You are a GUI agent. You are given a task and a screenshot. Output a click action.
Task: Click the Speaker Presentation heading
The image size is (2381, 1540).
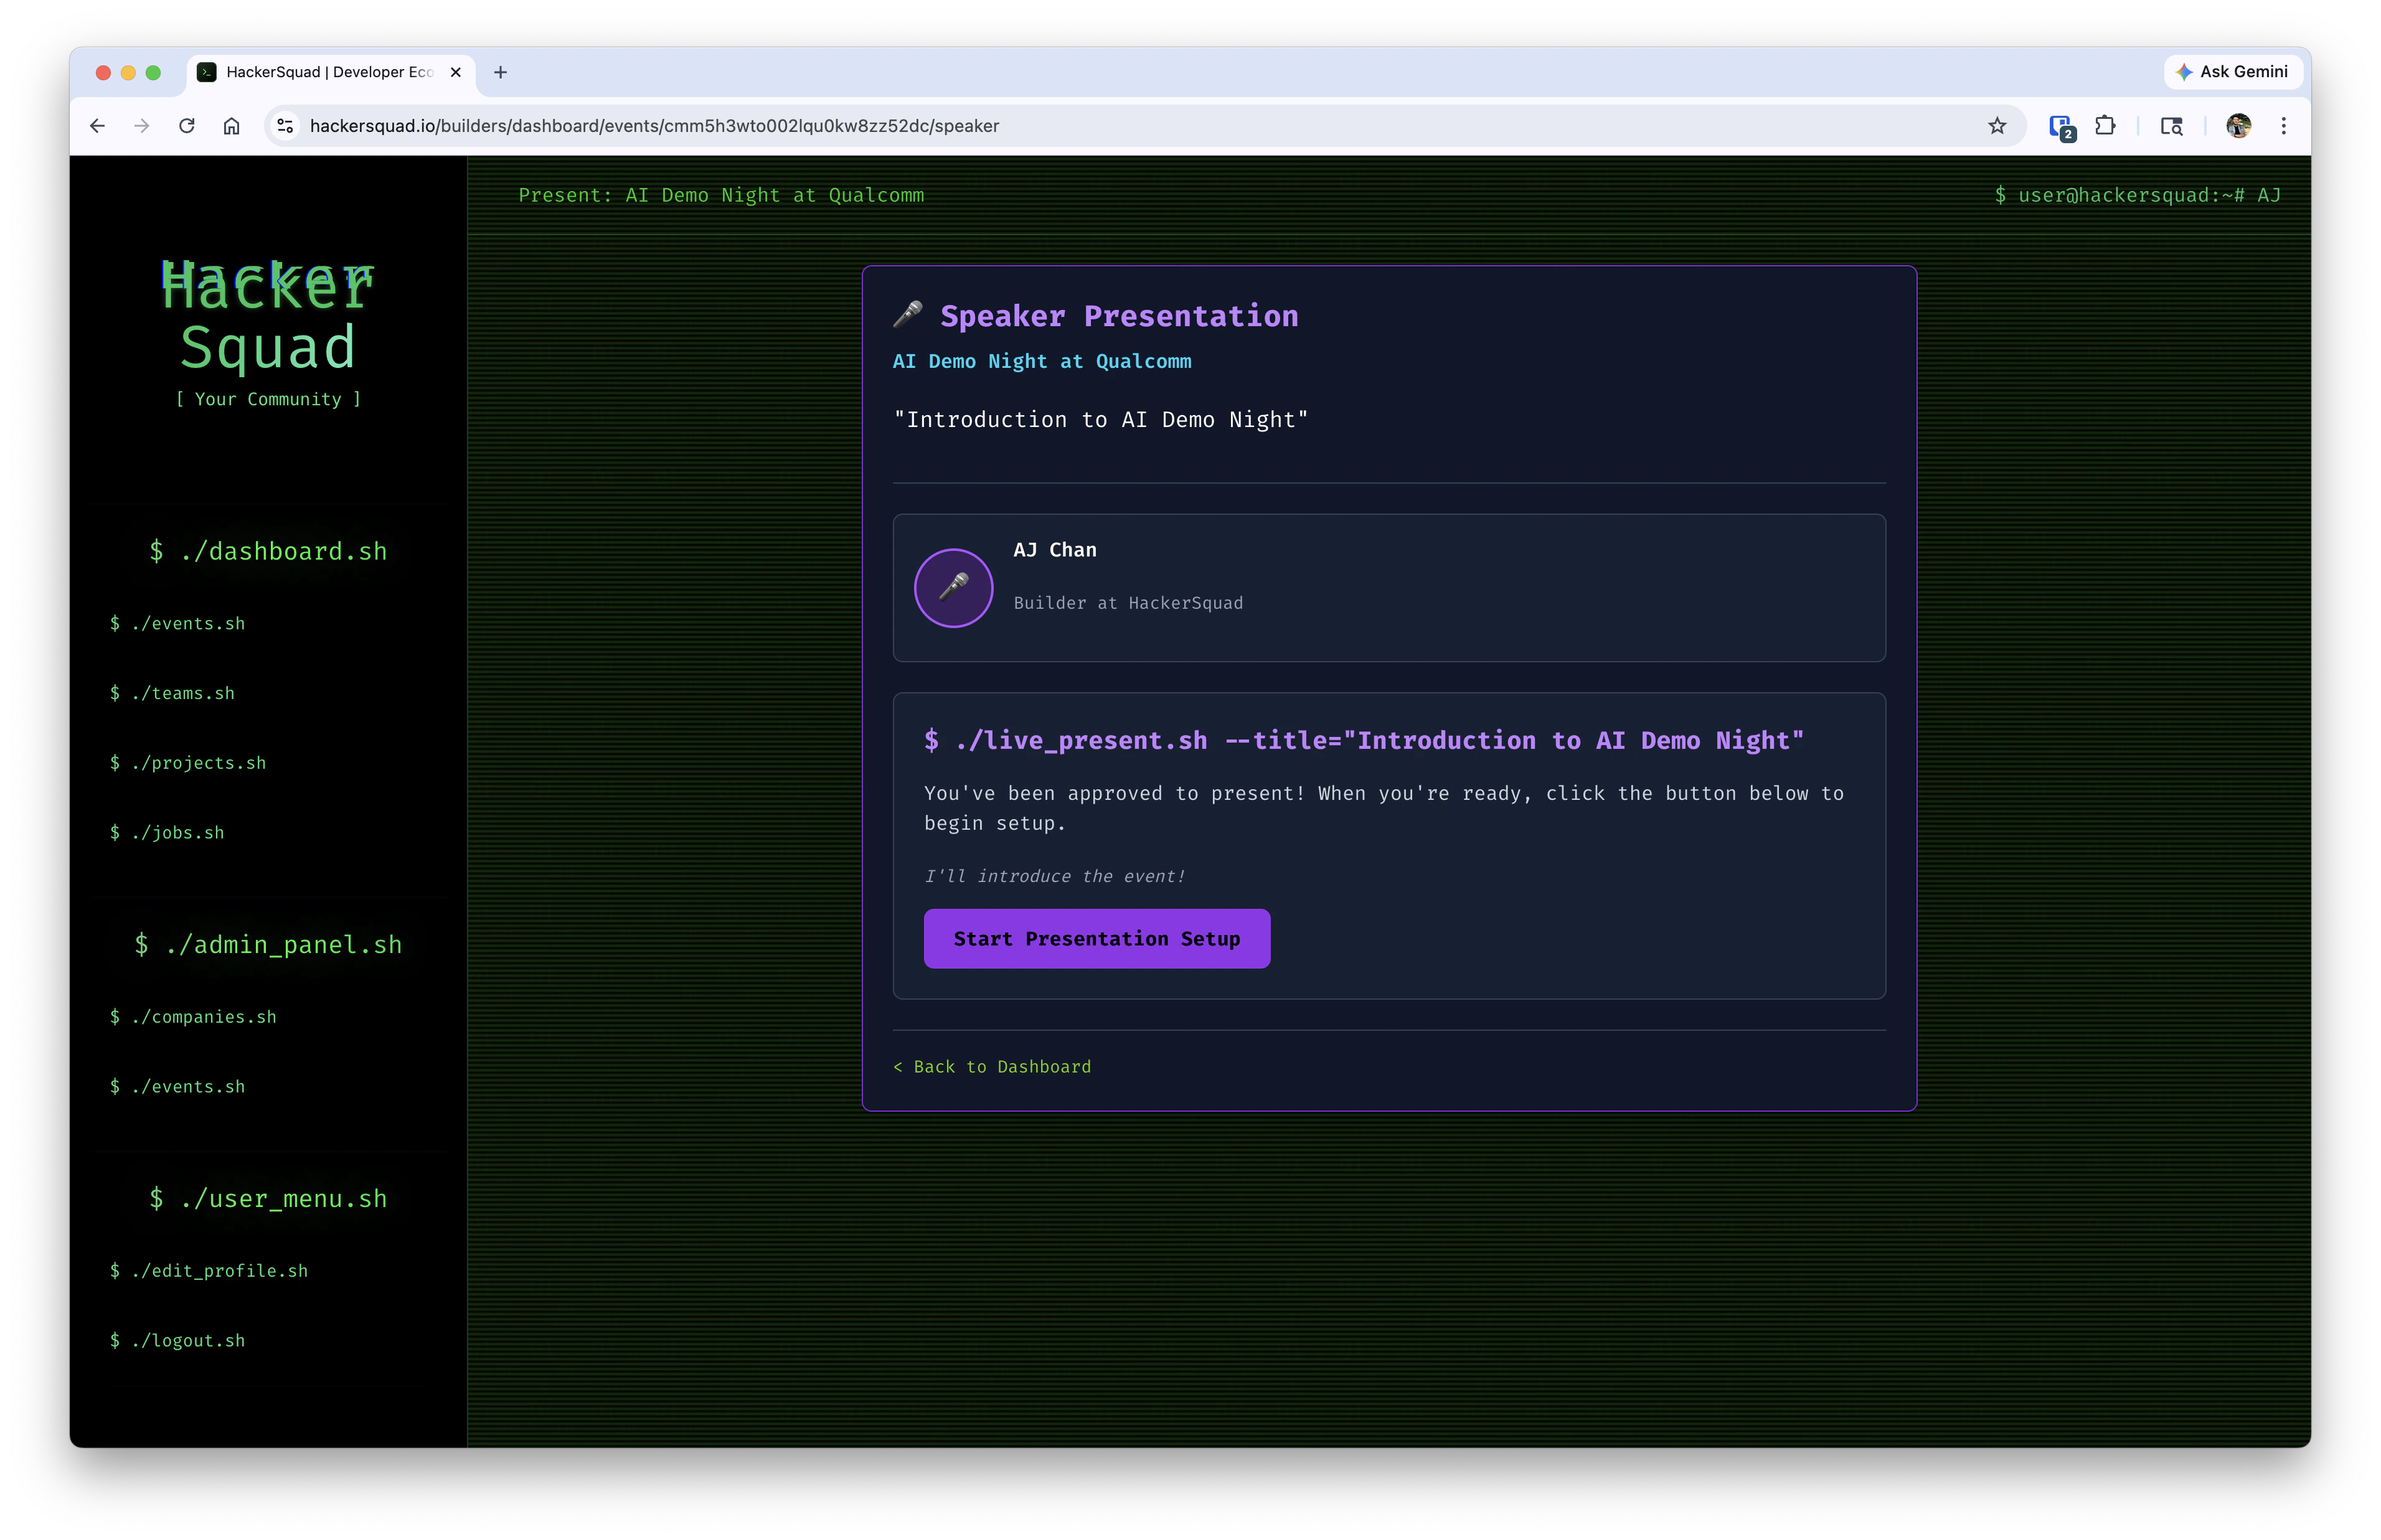click(1119, 316)
